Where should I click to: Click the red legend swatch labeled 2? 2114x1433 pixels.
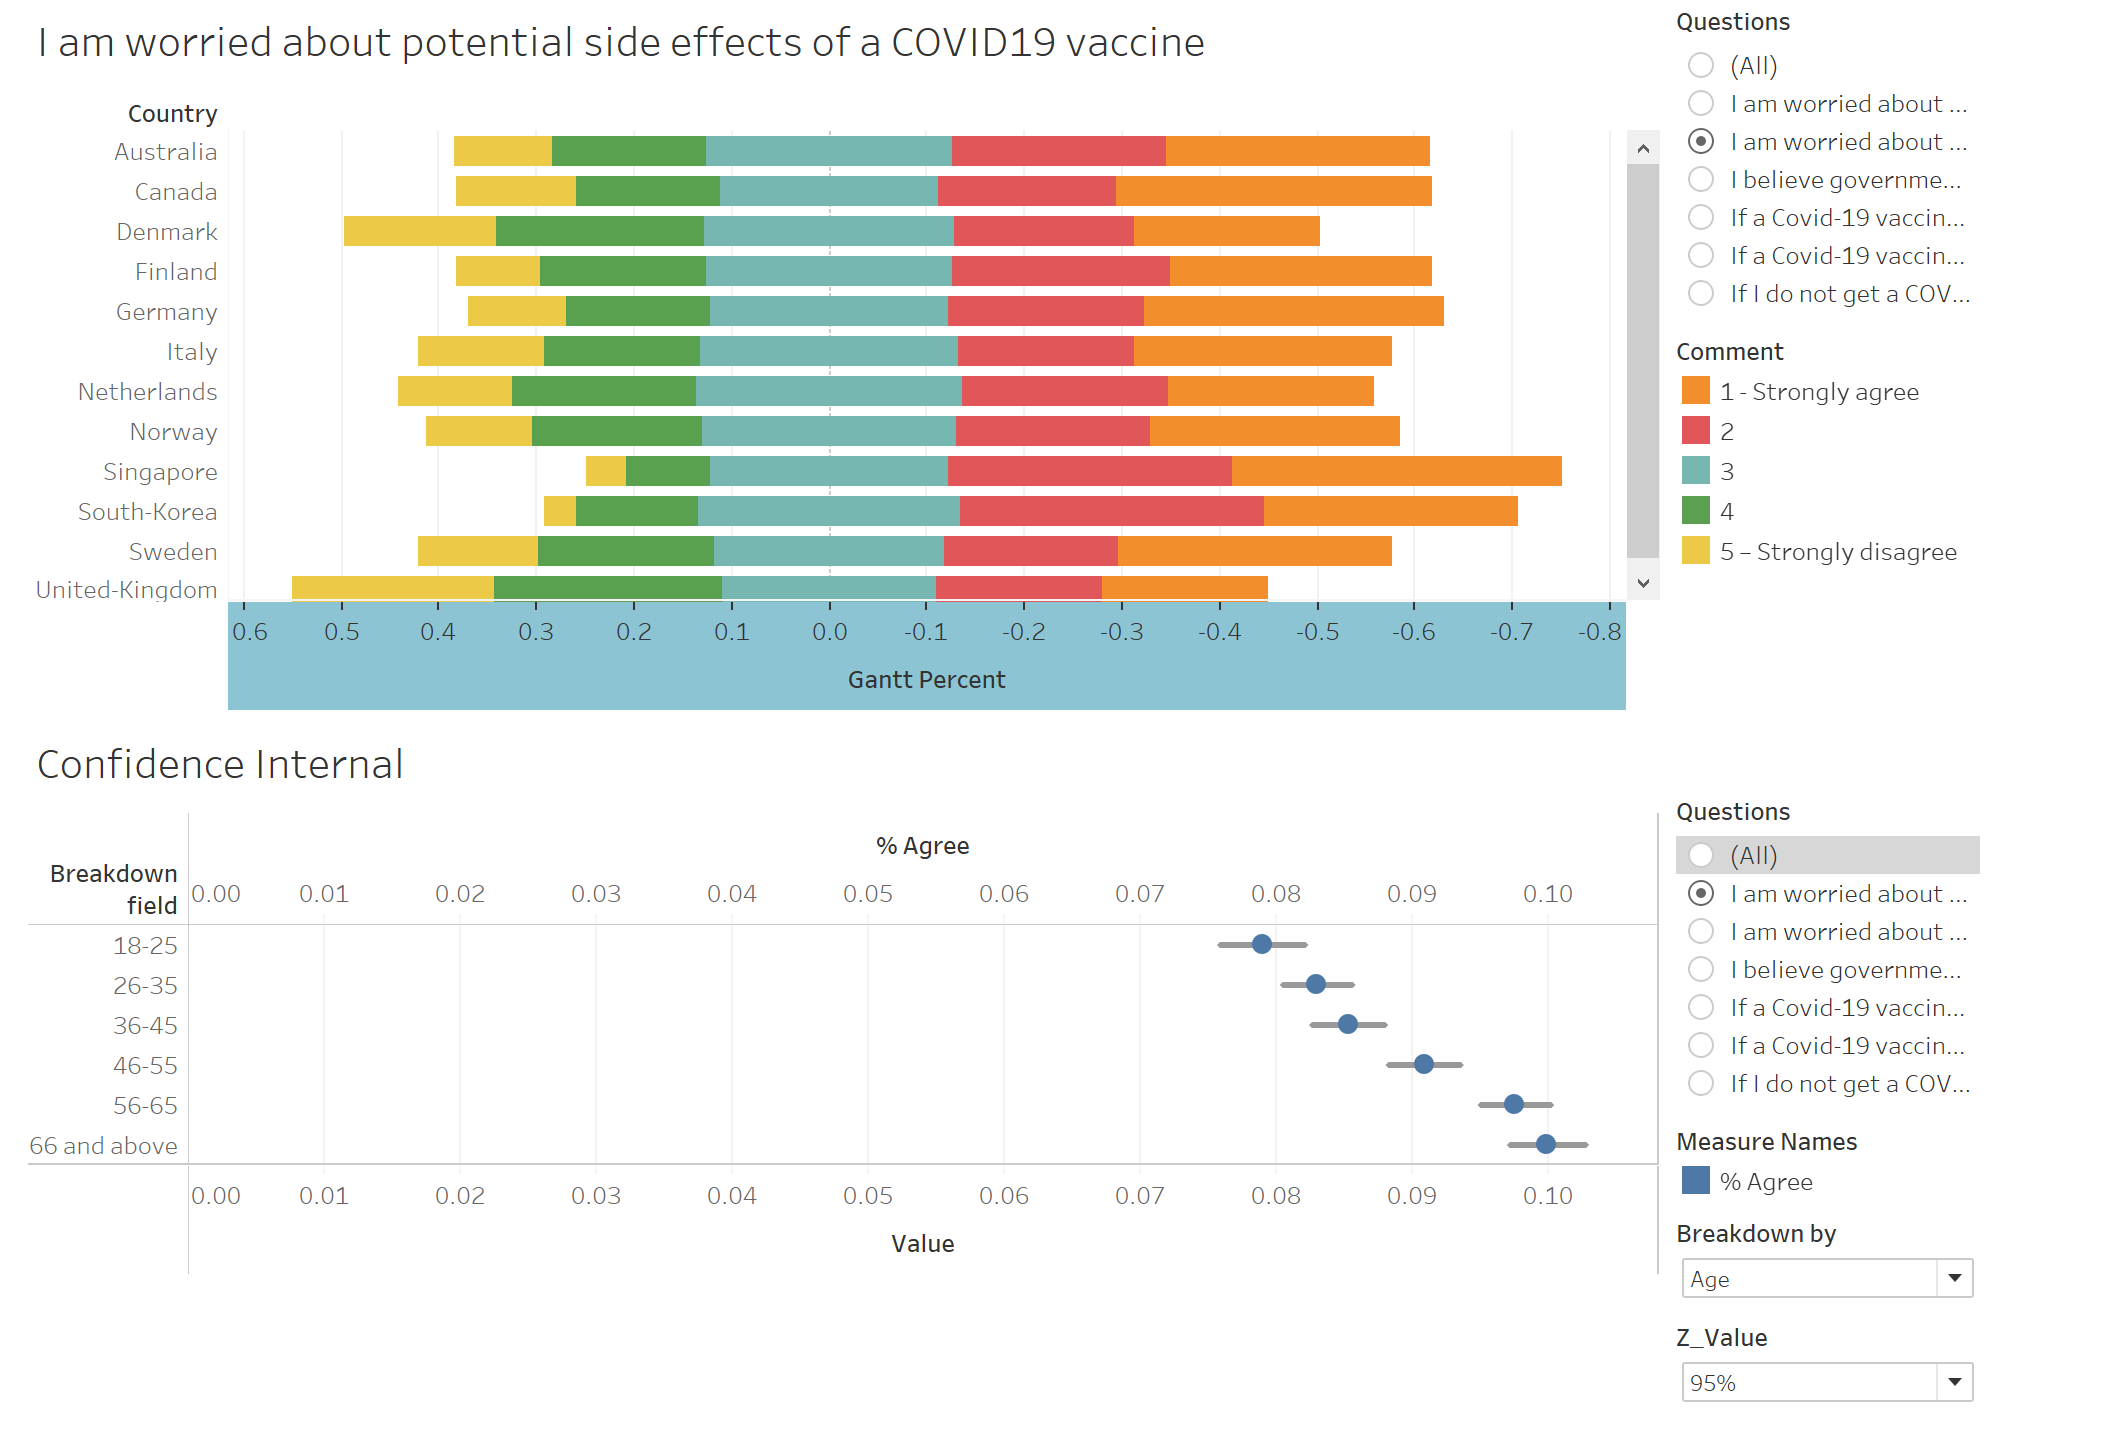(1695, 431)
